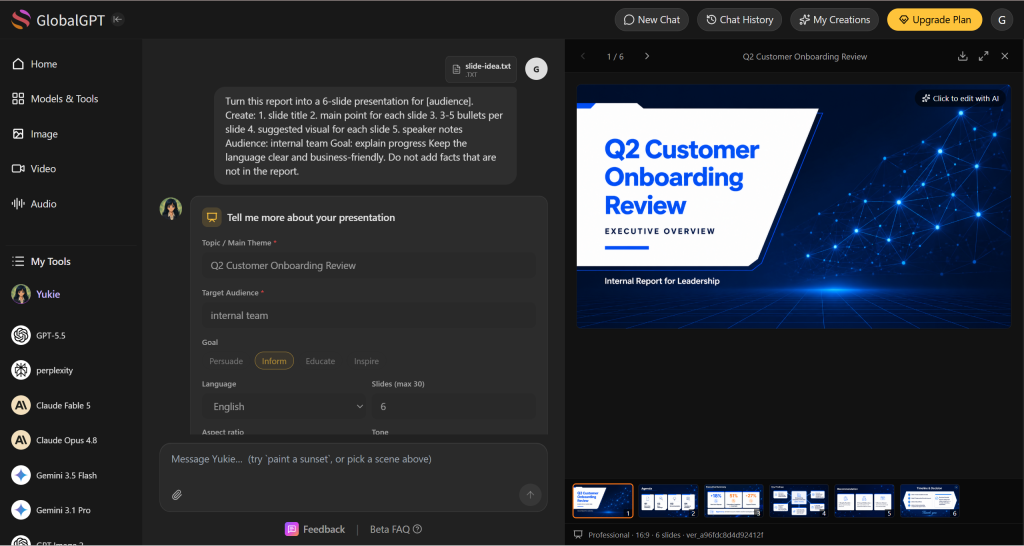
Task: Open Chat History
Action: click(740, 20)
